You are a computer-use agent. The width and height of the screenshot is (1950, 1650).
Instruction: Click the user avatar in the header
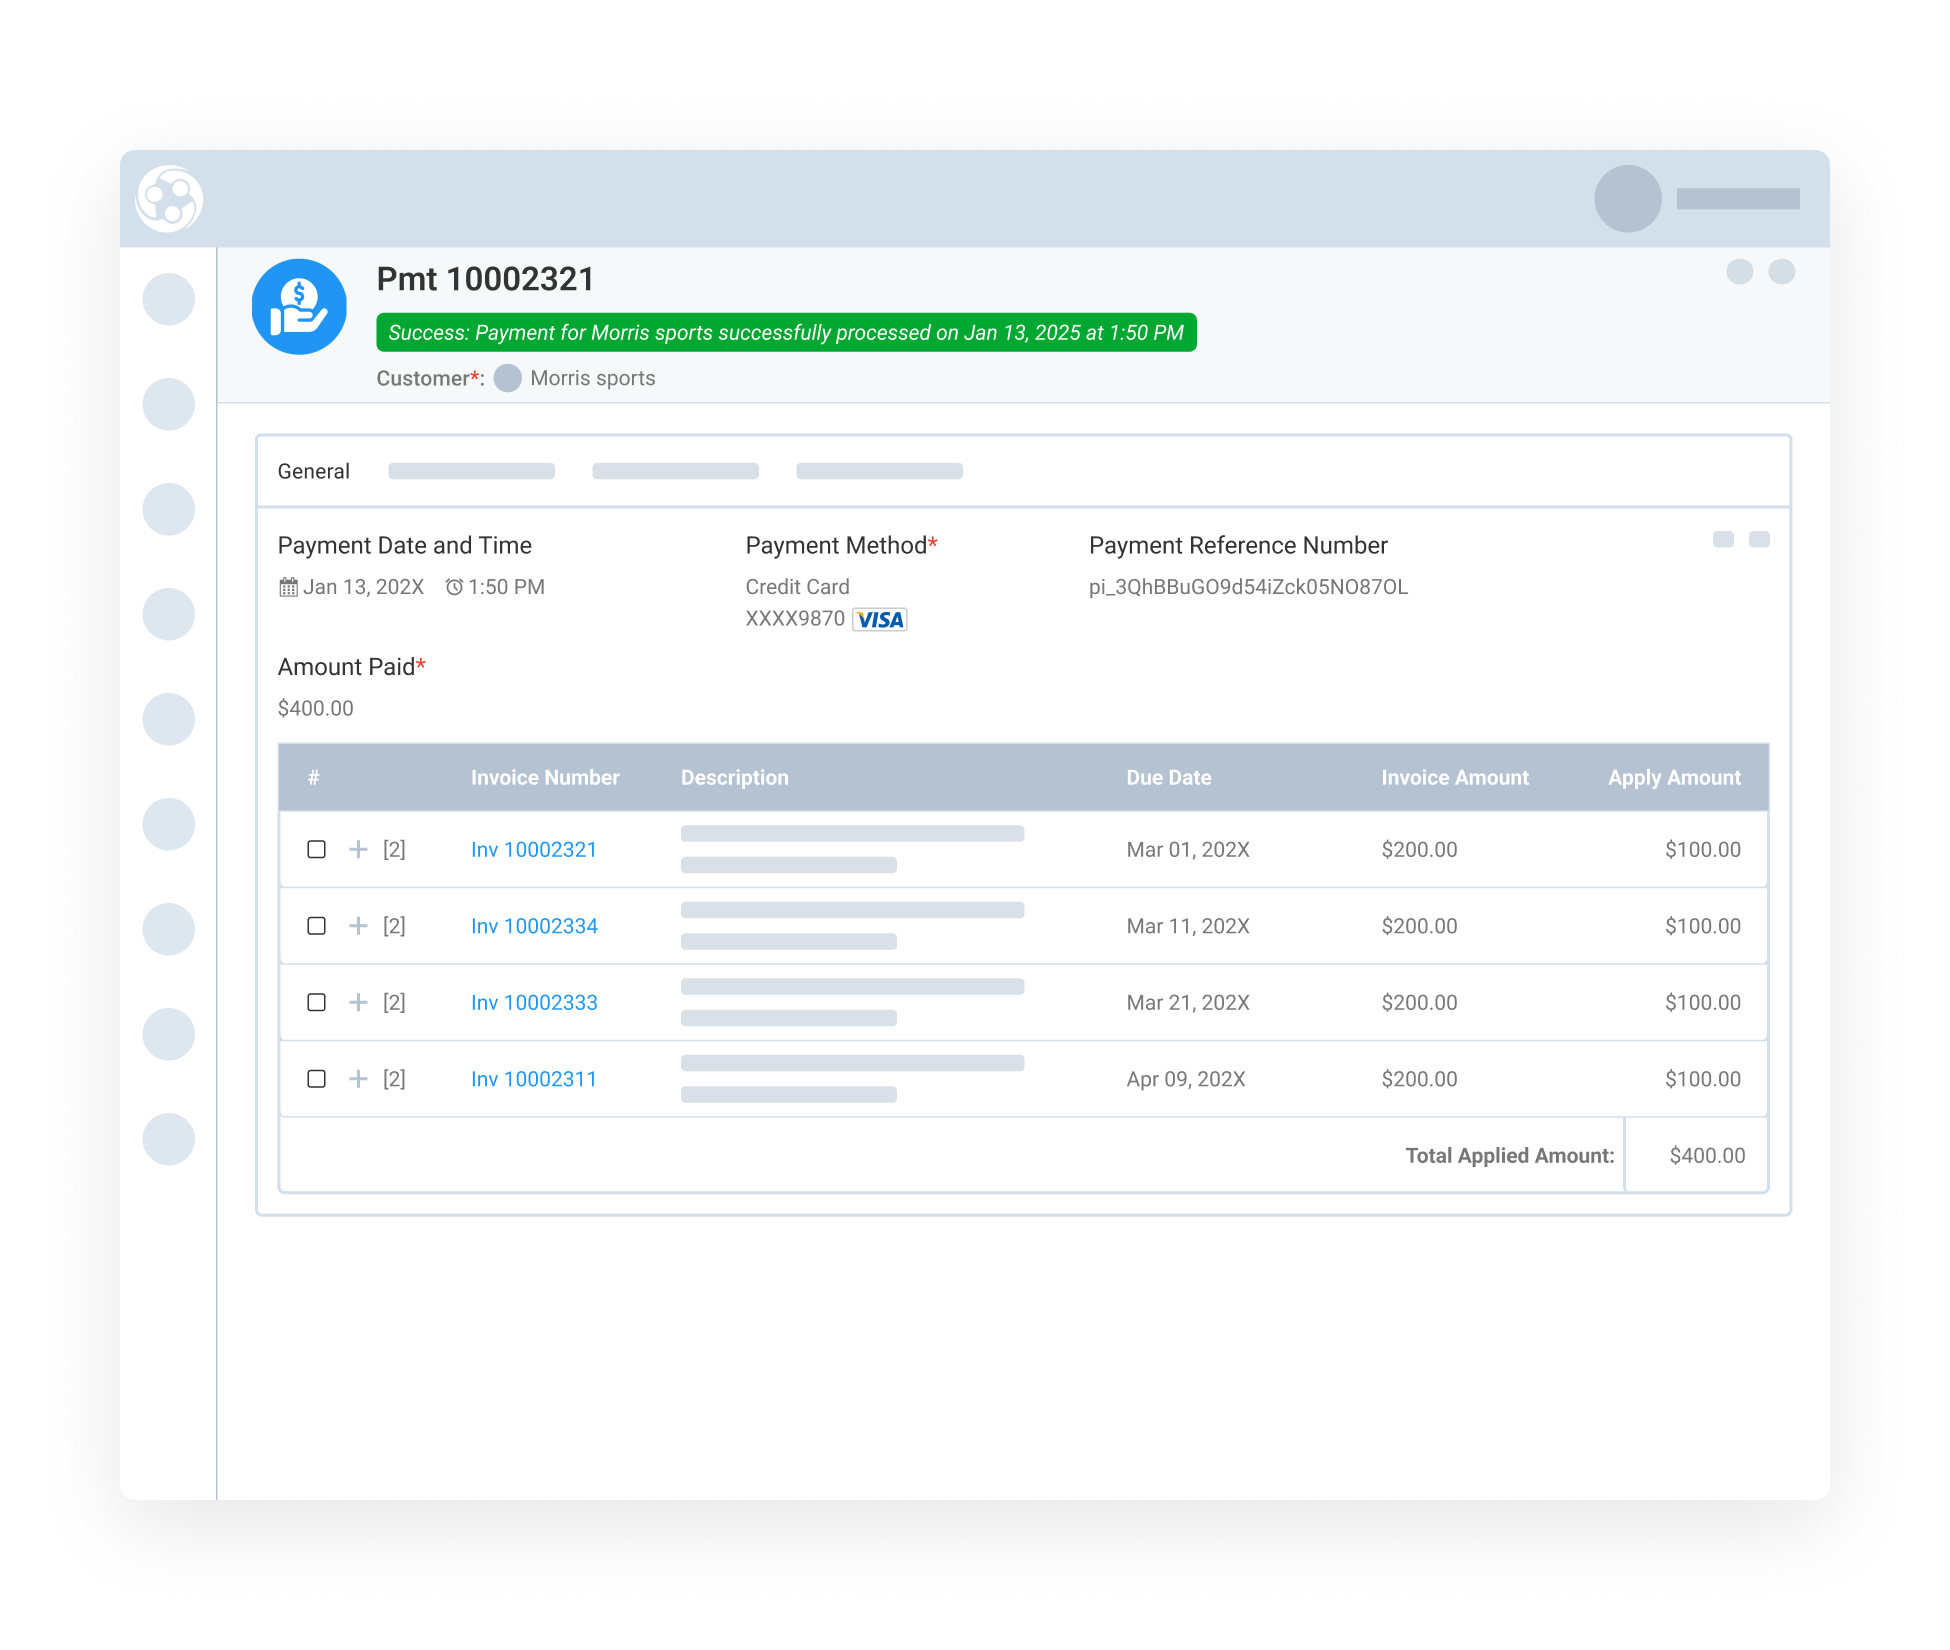click(1626, 199)
